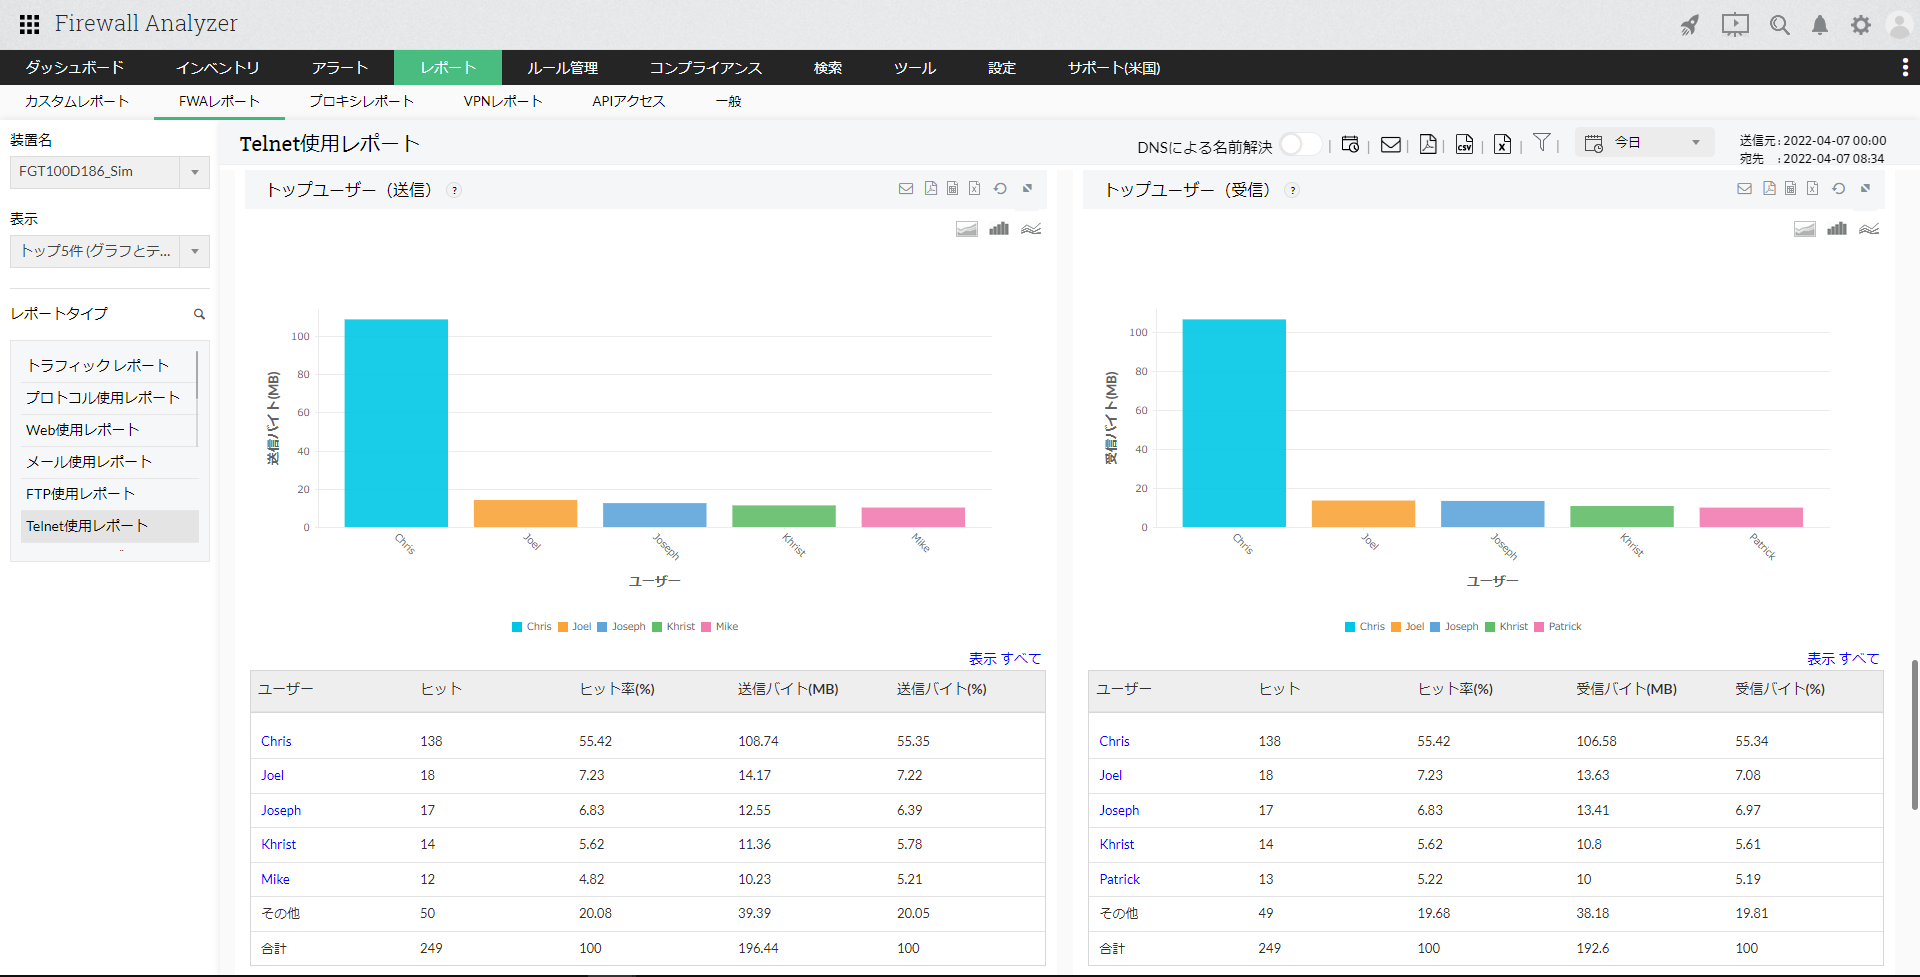The width and height of the screenshot is (1920, 977).
Task: Switch sent users chart to line graph
Action: click(1031, 229)
